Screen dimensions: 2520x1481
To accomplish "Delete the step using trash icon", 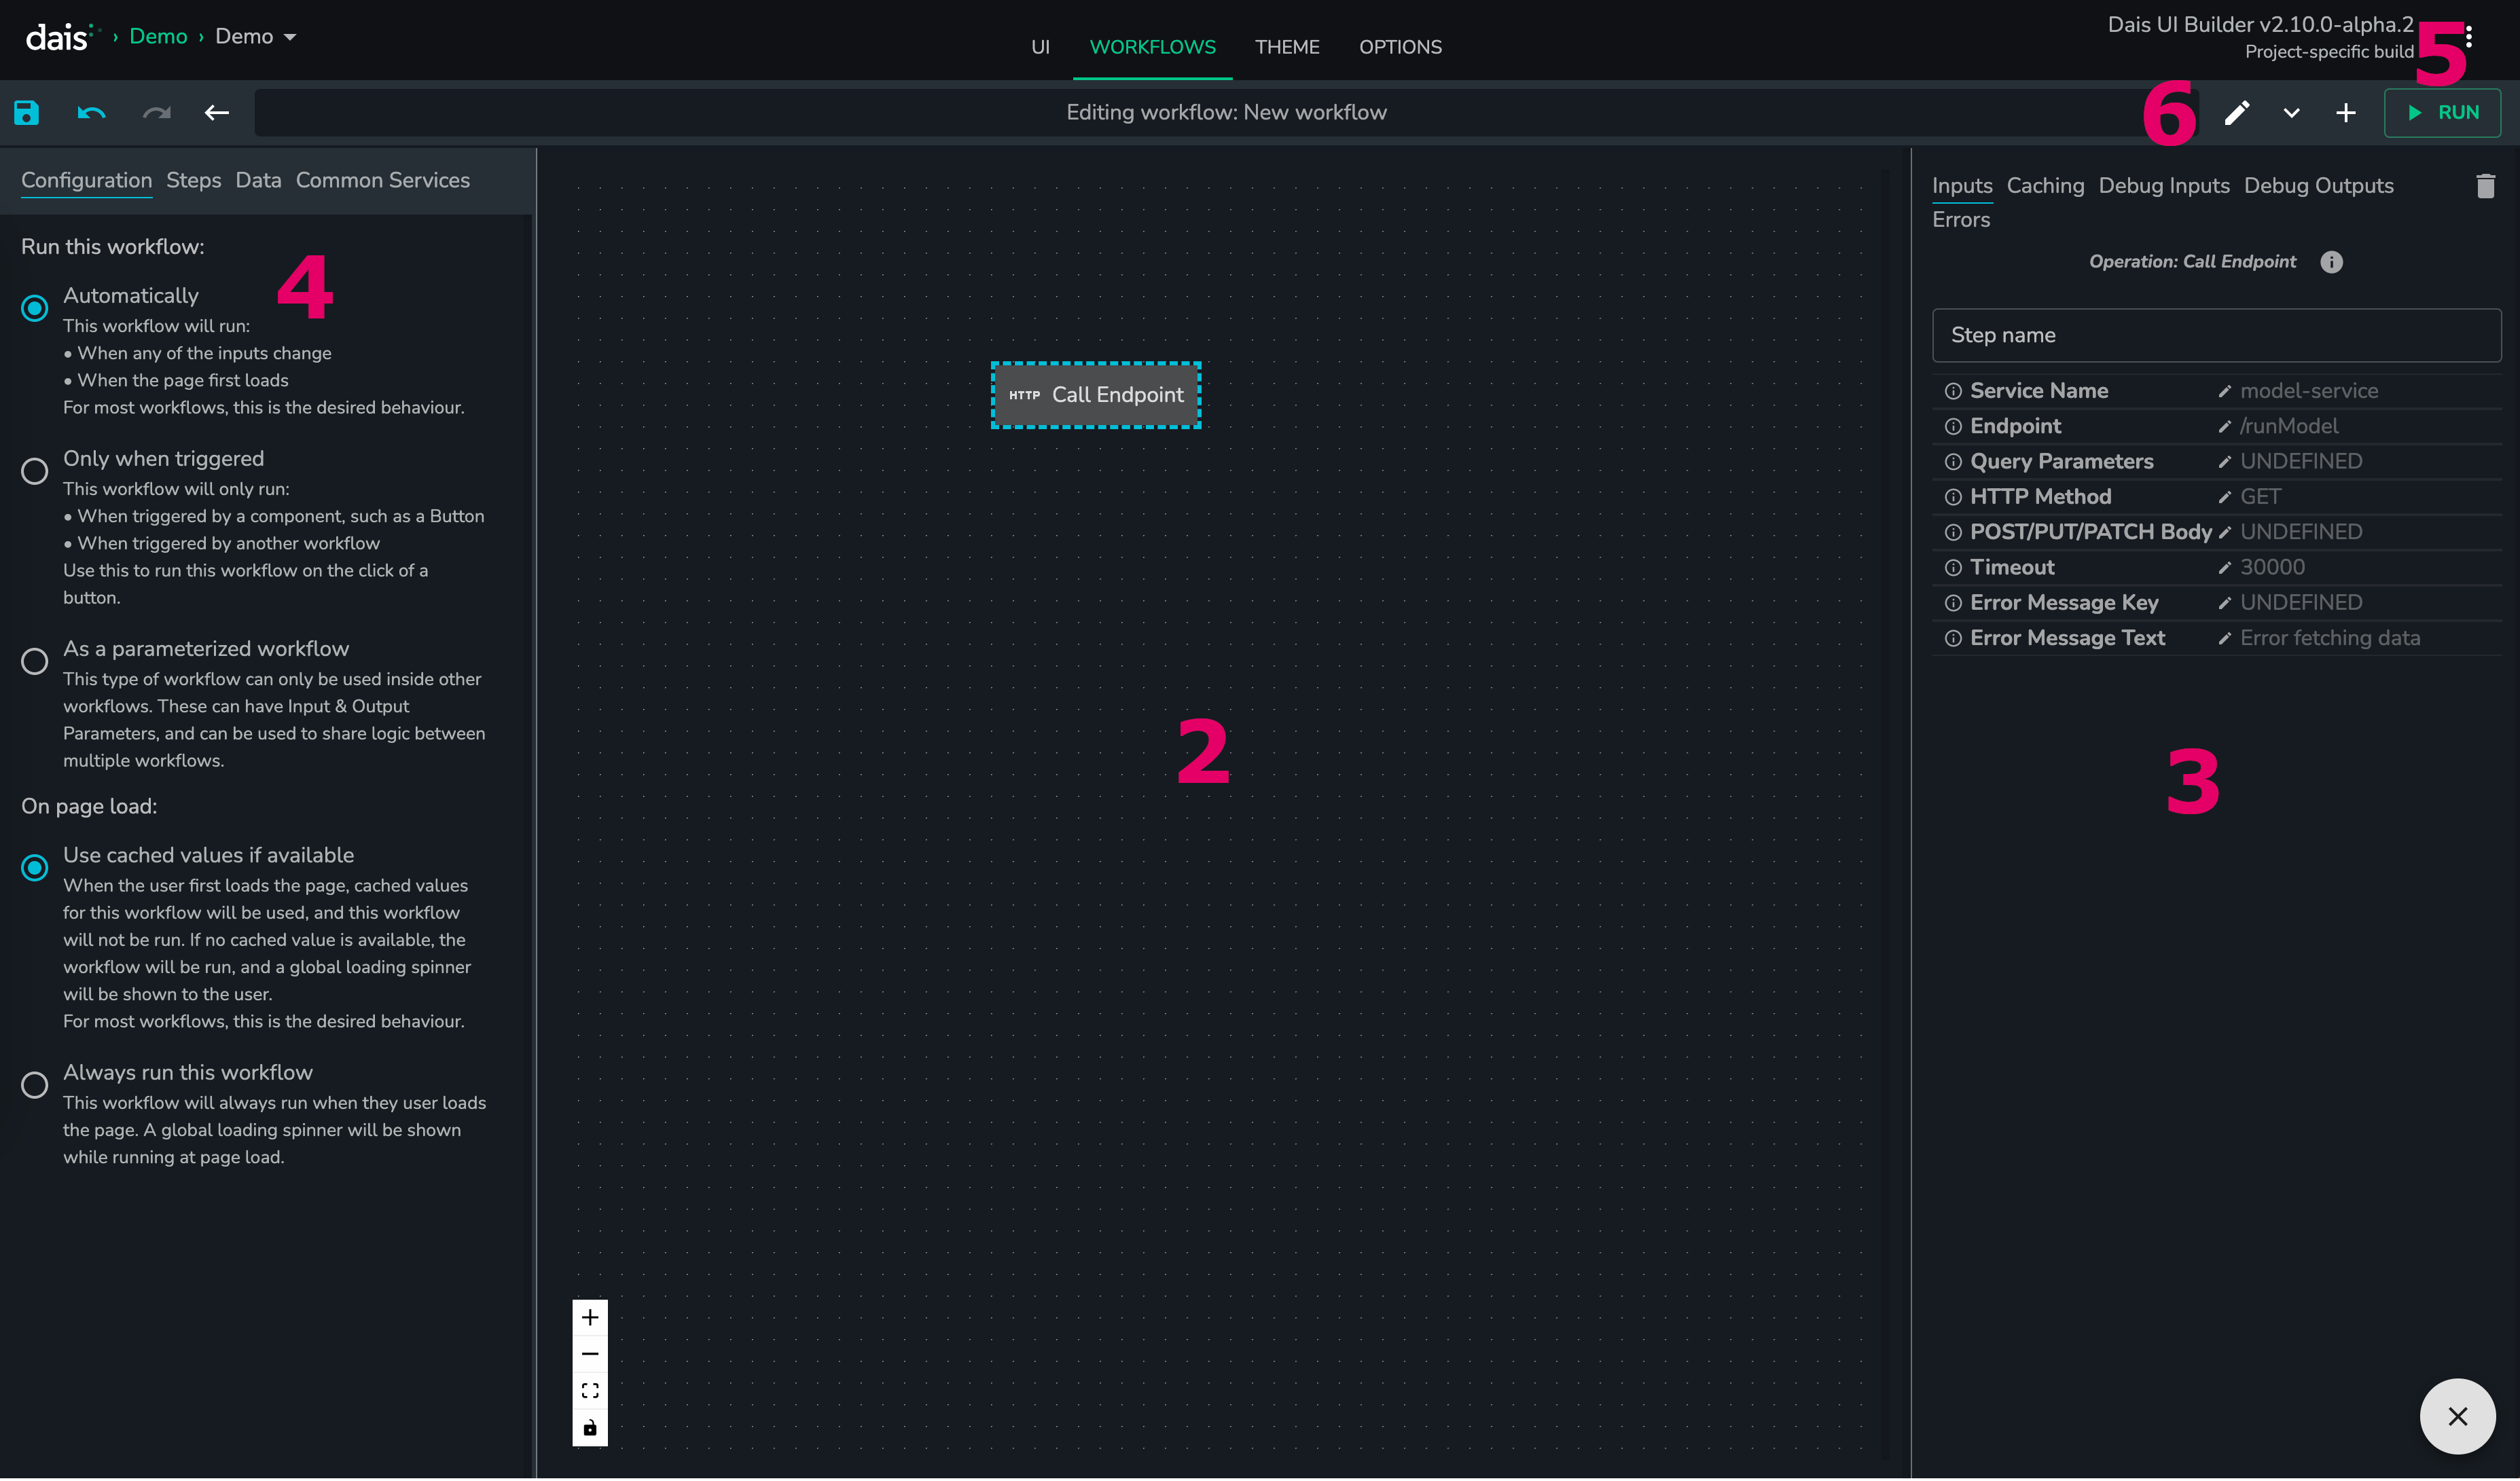I will [x=2486, y=186].
